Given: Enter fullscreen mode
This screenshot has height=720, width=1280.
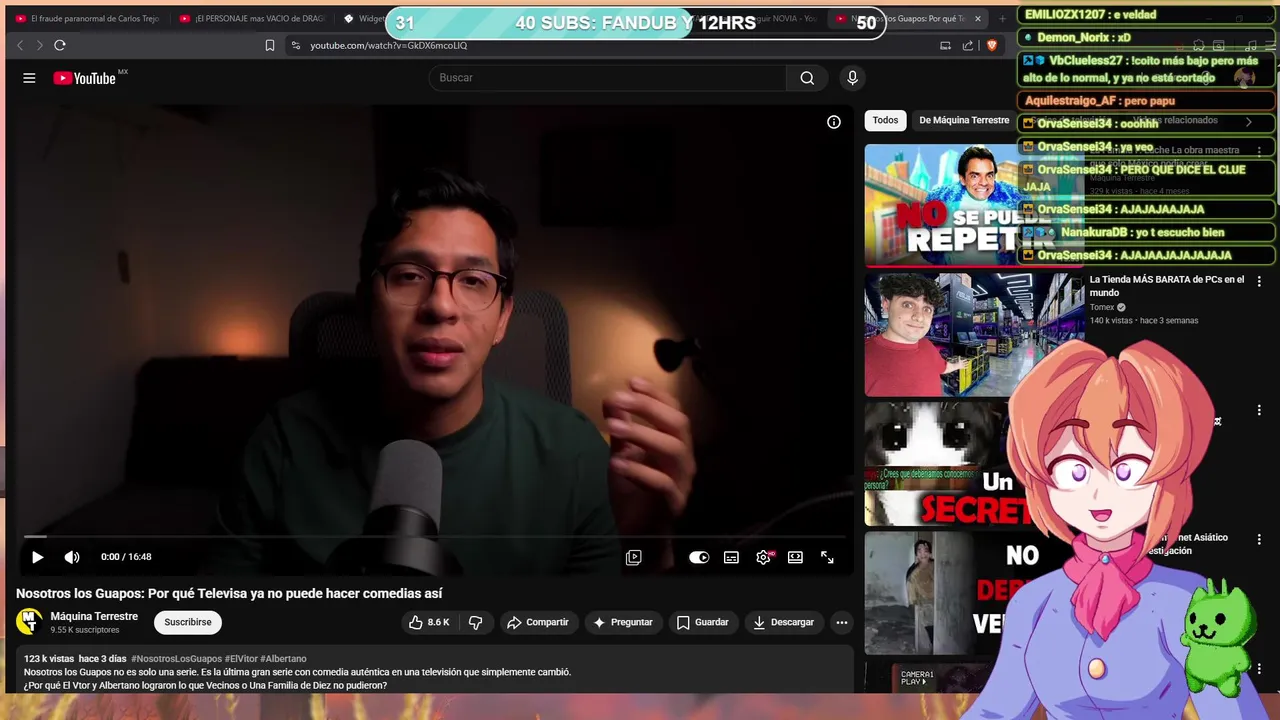Looking at the screenshot, I should (x=827, y=557).
